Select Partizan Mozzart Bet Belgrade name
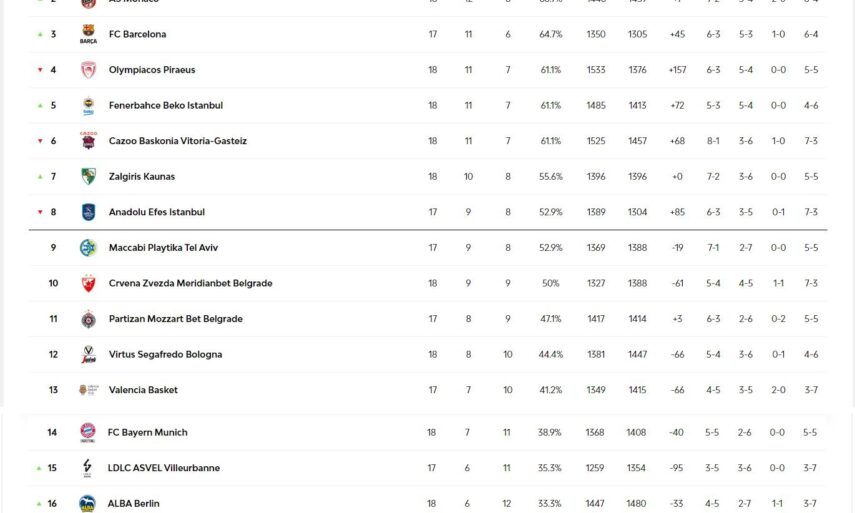The height and width of the screenshot is (513, 855). pos(175,319)
